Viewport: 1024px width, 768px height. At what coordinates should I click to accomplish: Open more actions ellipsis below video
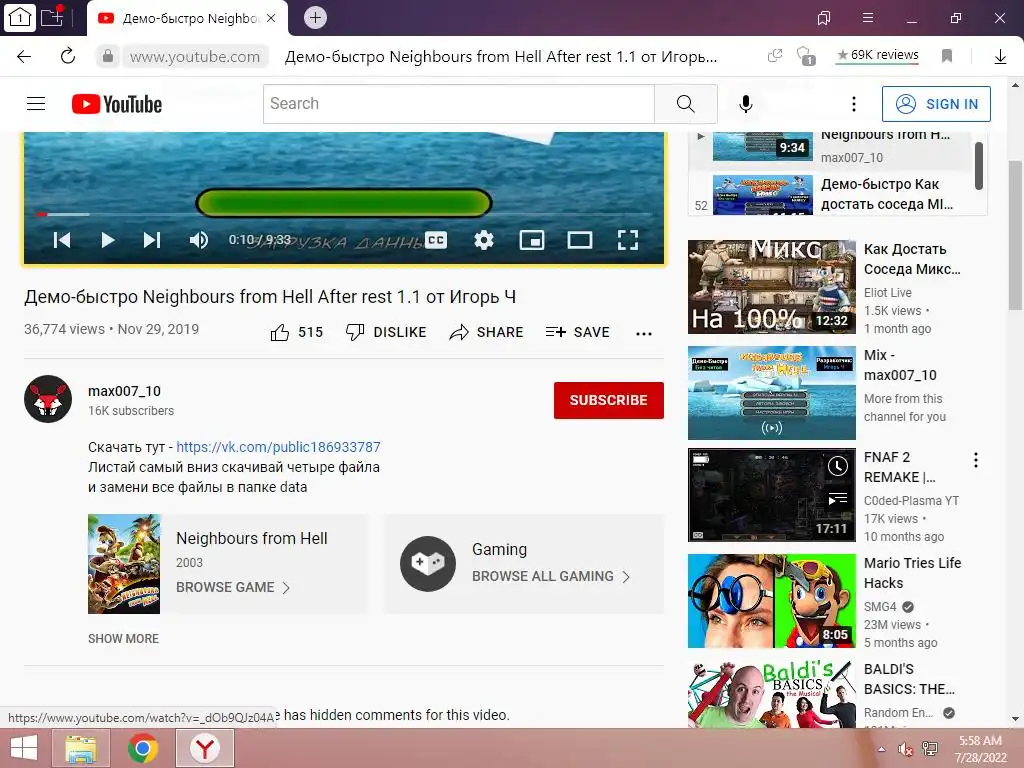(644, 334)
